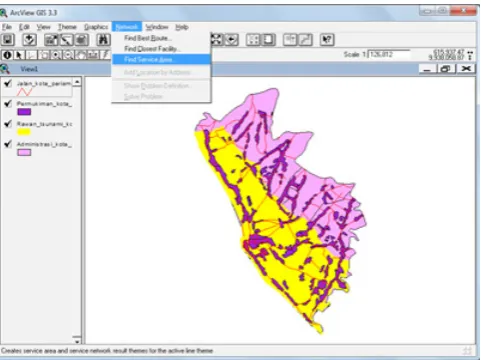Toggle Rawan_tsunami theme checkbox

coord(8,124)
